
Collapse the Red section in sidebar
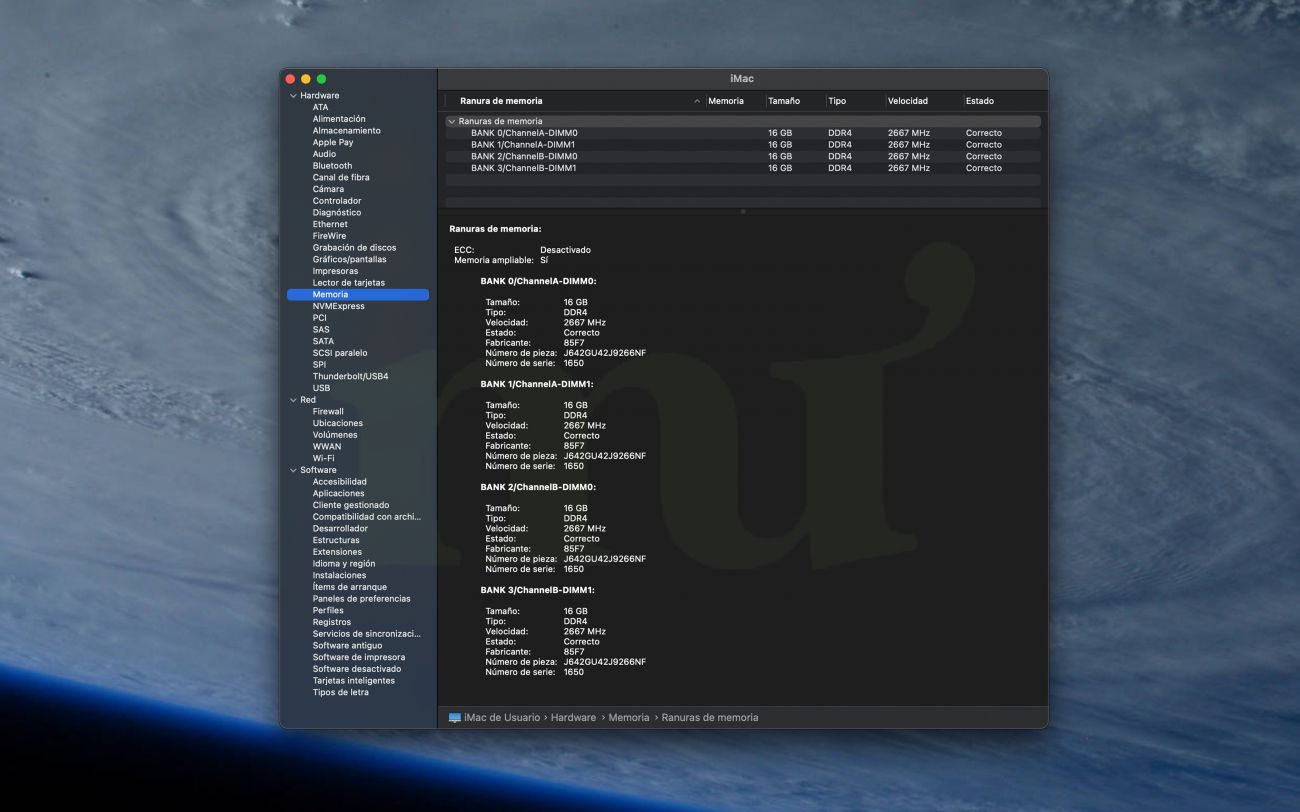293,400
